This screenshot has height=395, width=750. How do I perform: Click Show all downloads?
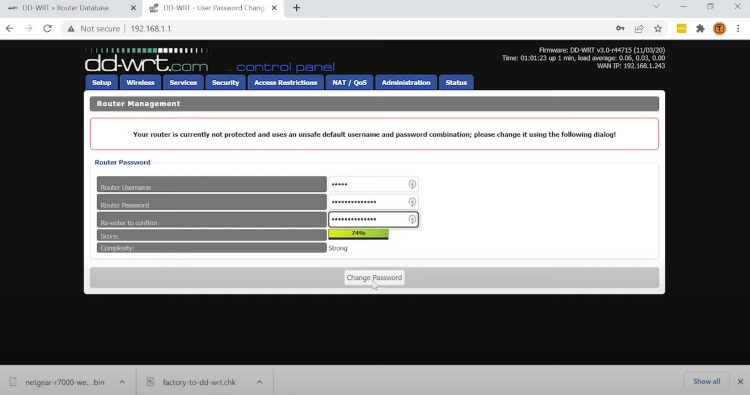[x=706, y=381]
